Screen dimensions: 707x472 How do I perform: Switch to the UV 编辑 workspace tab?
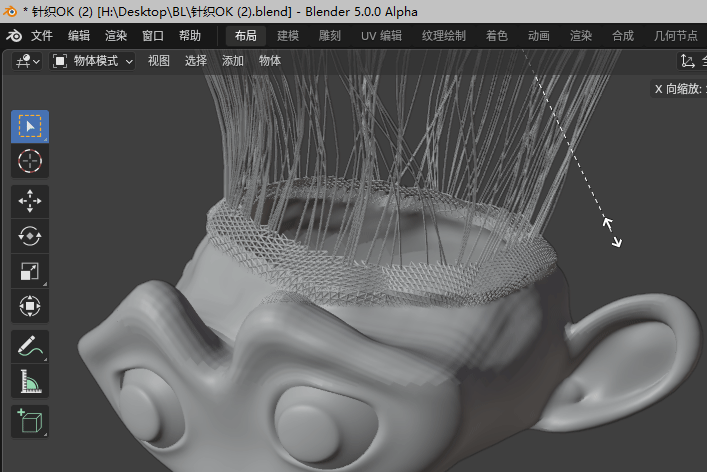tap(381, 36)
